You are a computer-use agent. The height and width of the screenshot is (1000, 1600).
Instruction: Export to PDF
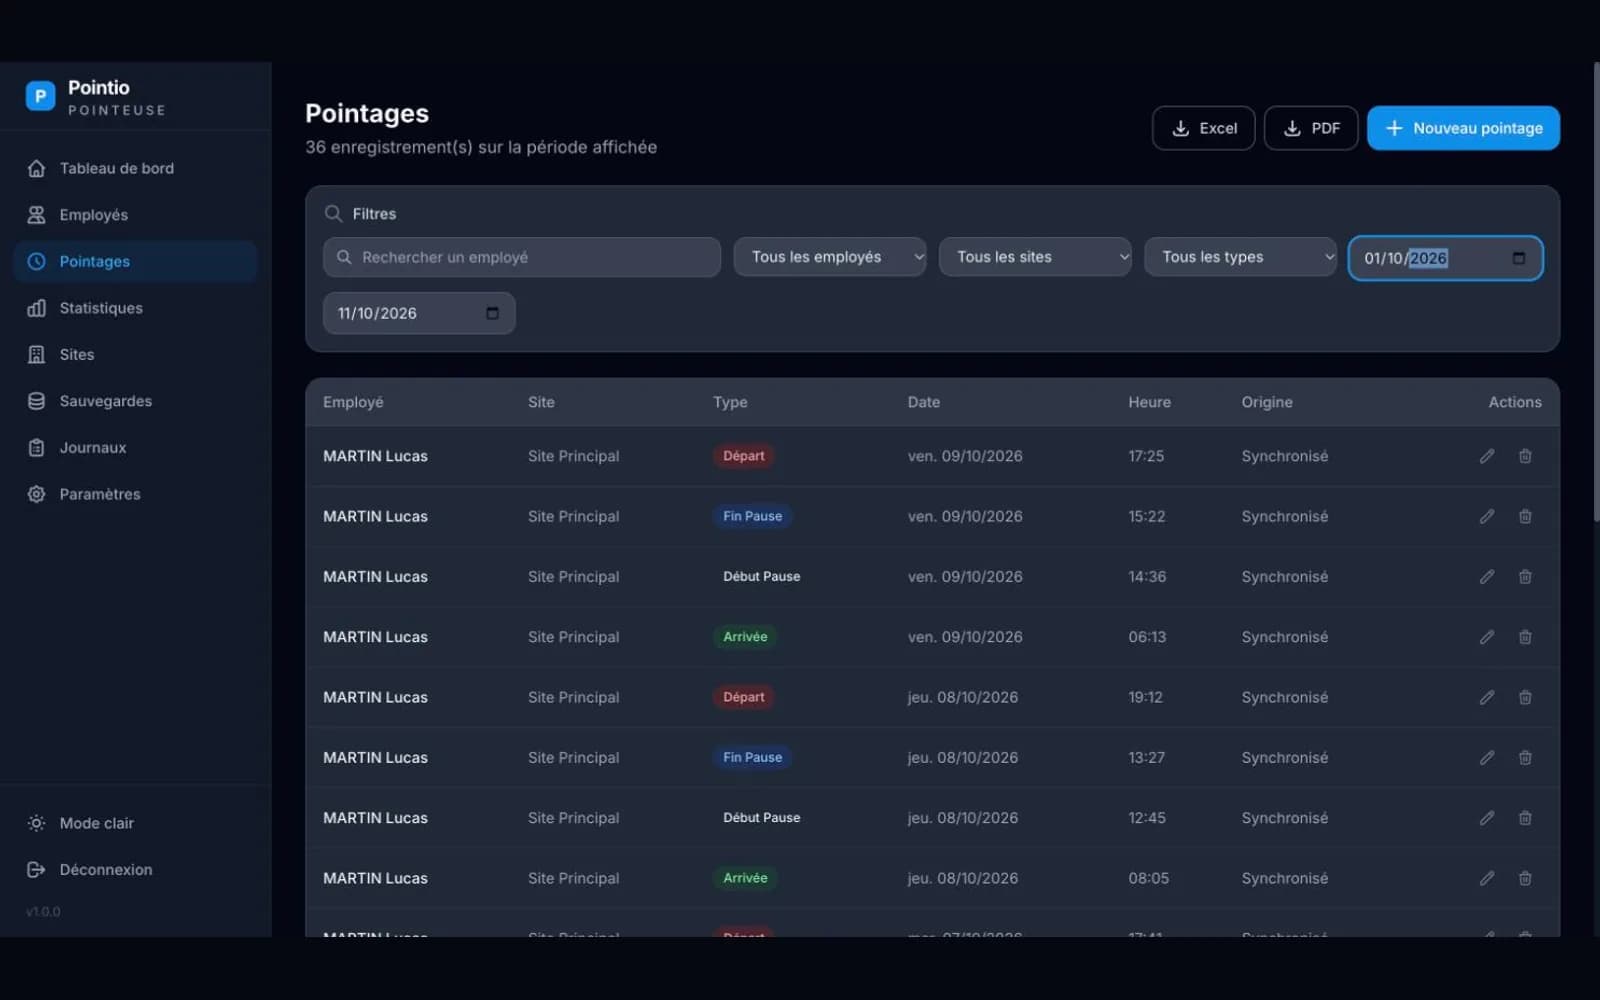pos(1311,128)
